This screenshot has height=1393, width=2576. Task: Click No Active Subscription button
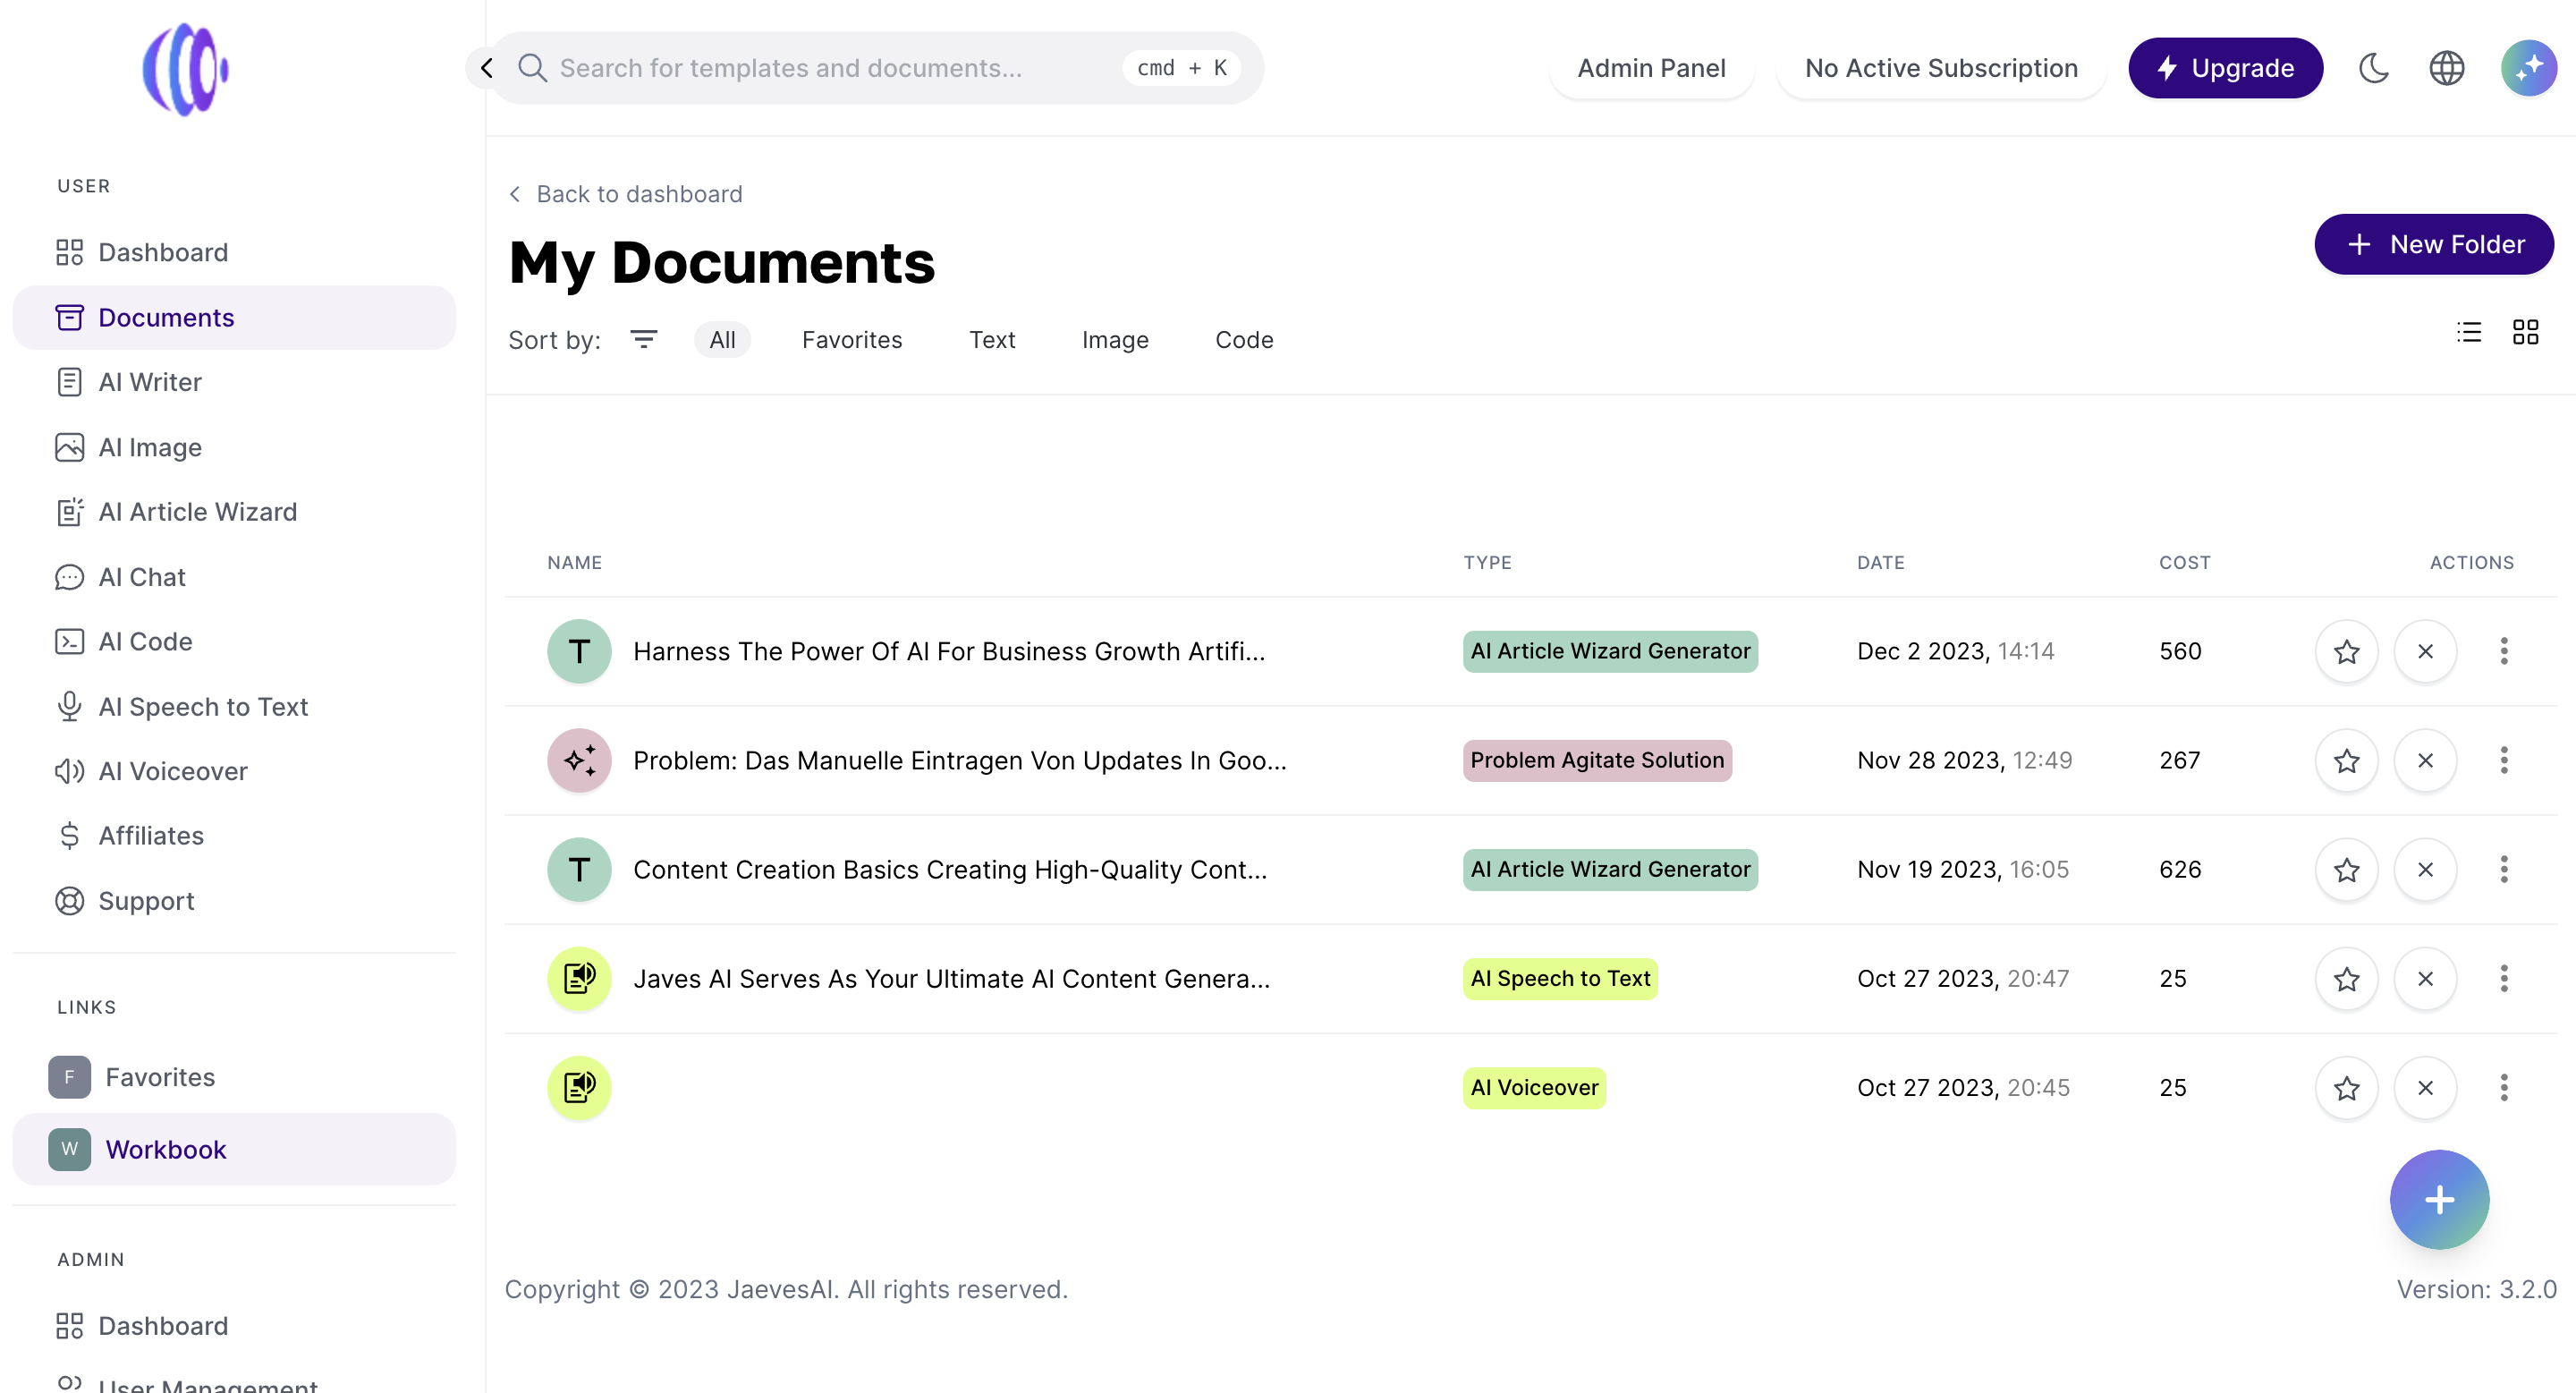coord(1941,68)
